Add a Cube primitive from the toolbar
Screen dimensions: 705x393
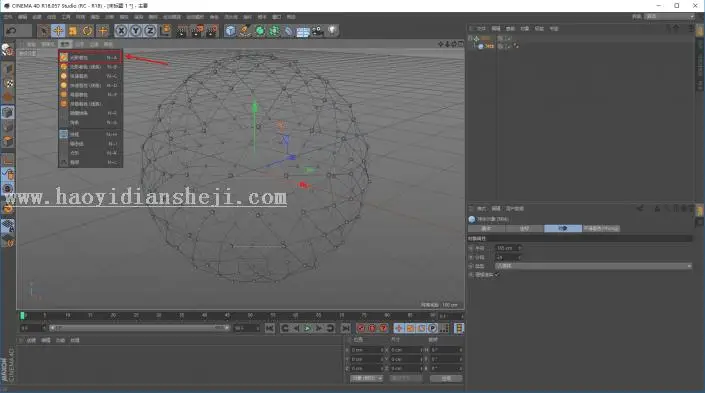230,31
